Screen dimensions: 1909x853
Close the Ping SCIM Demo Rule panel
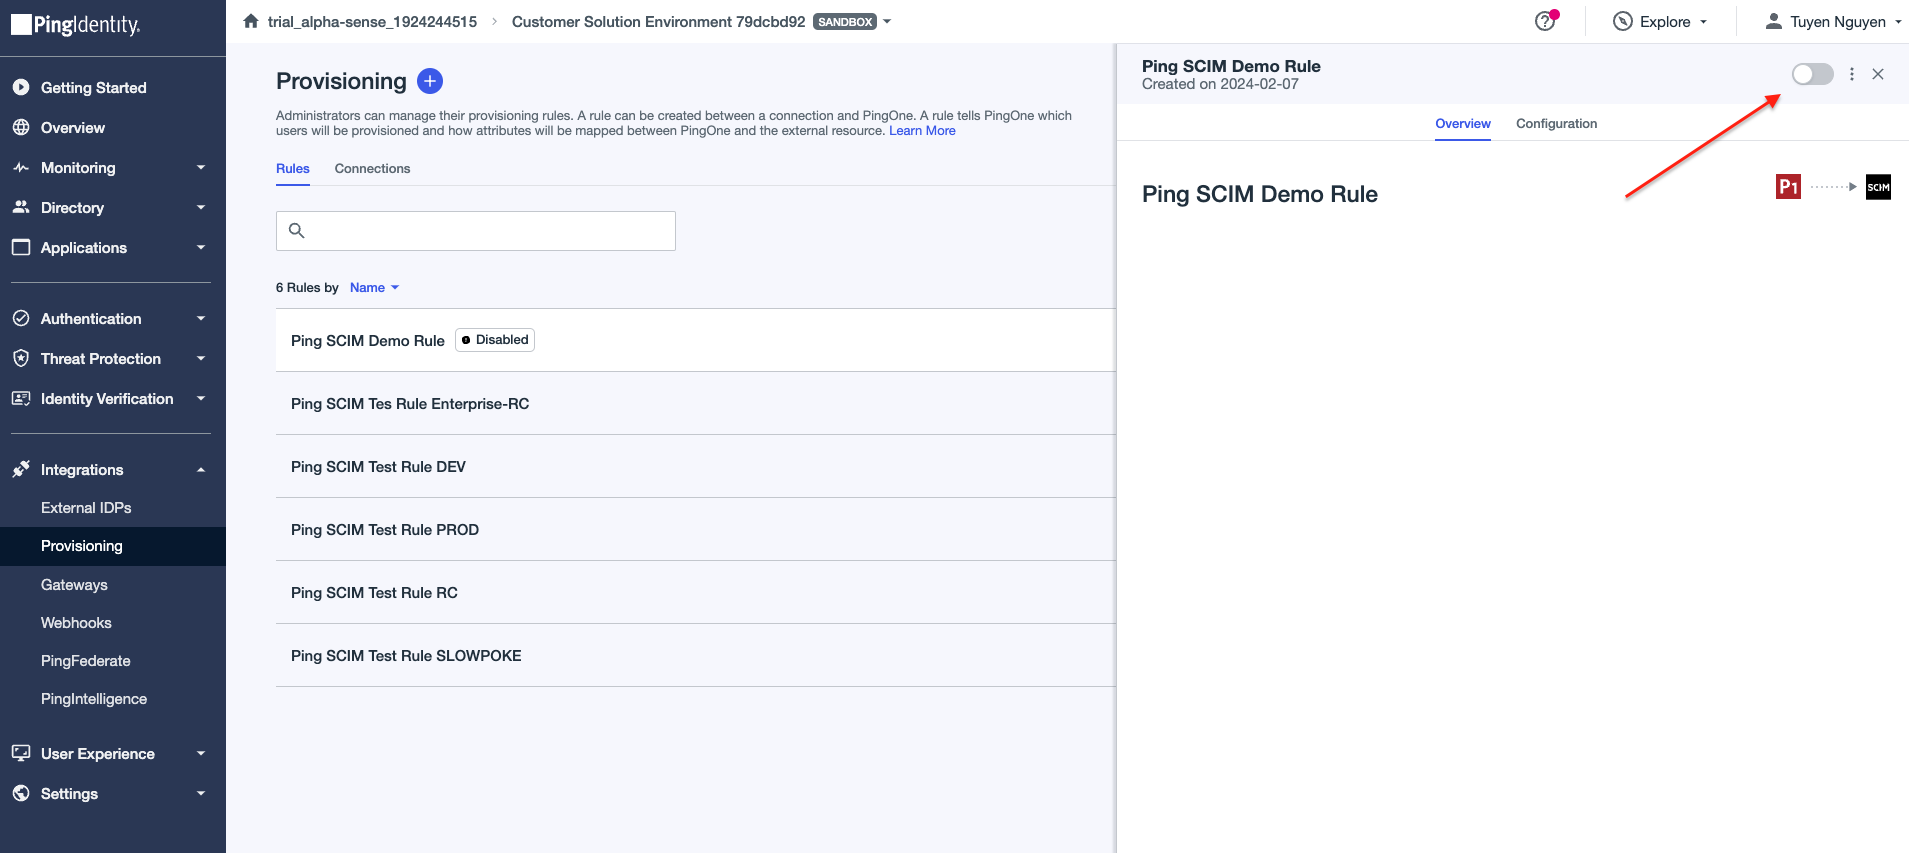1878,74
